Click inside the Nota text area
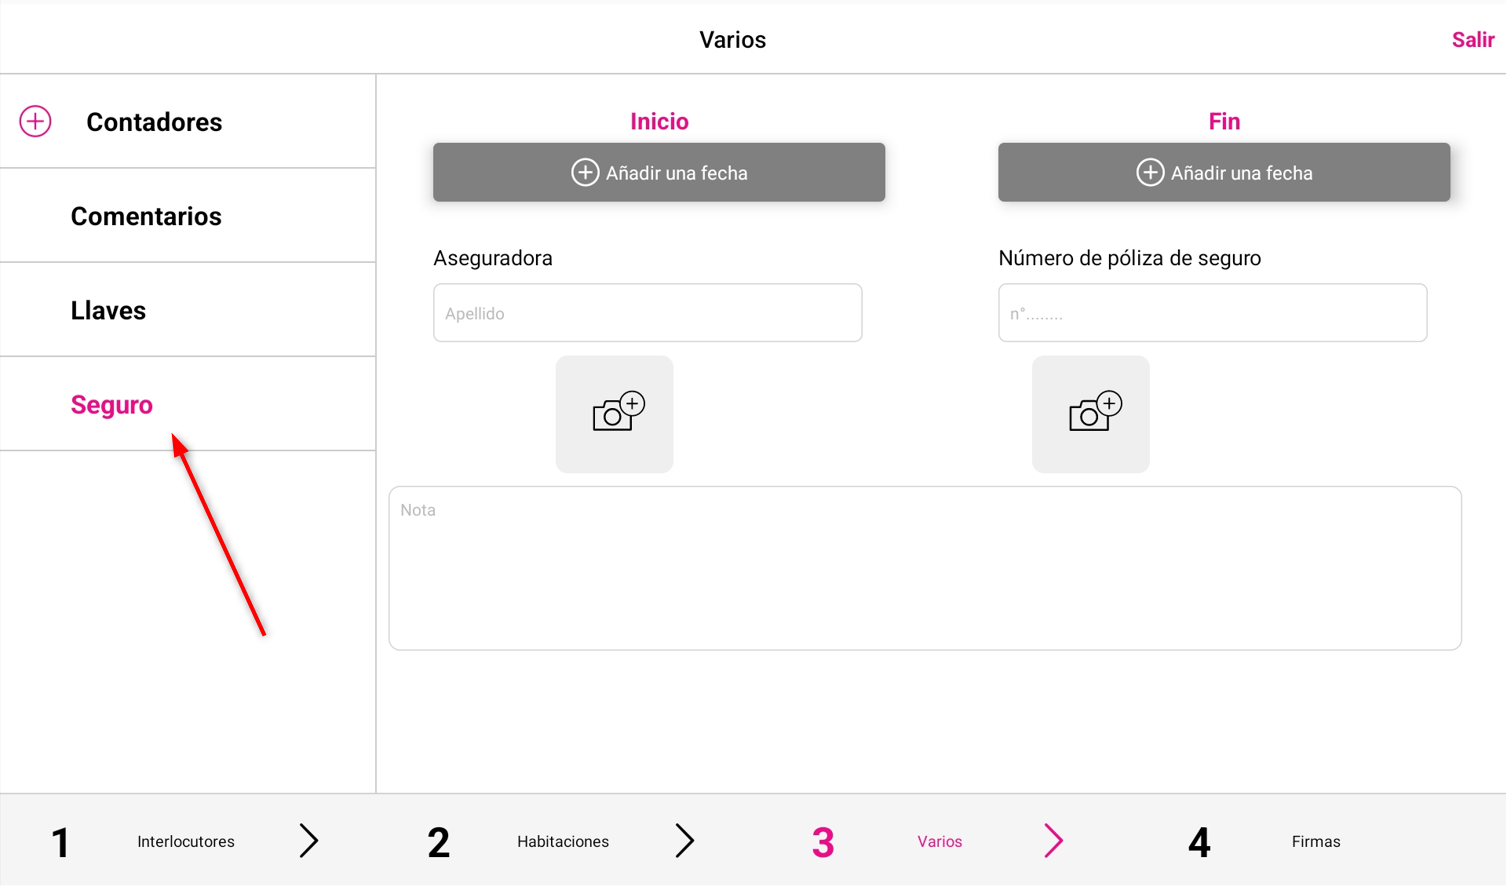The height and width of the screenshot is (886, 1506). pyautogui.click(x=925, y=568)
